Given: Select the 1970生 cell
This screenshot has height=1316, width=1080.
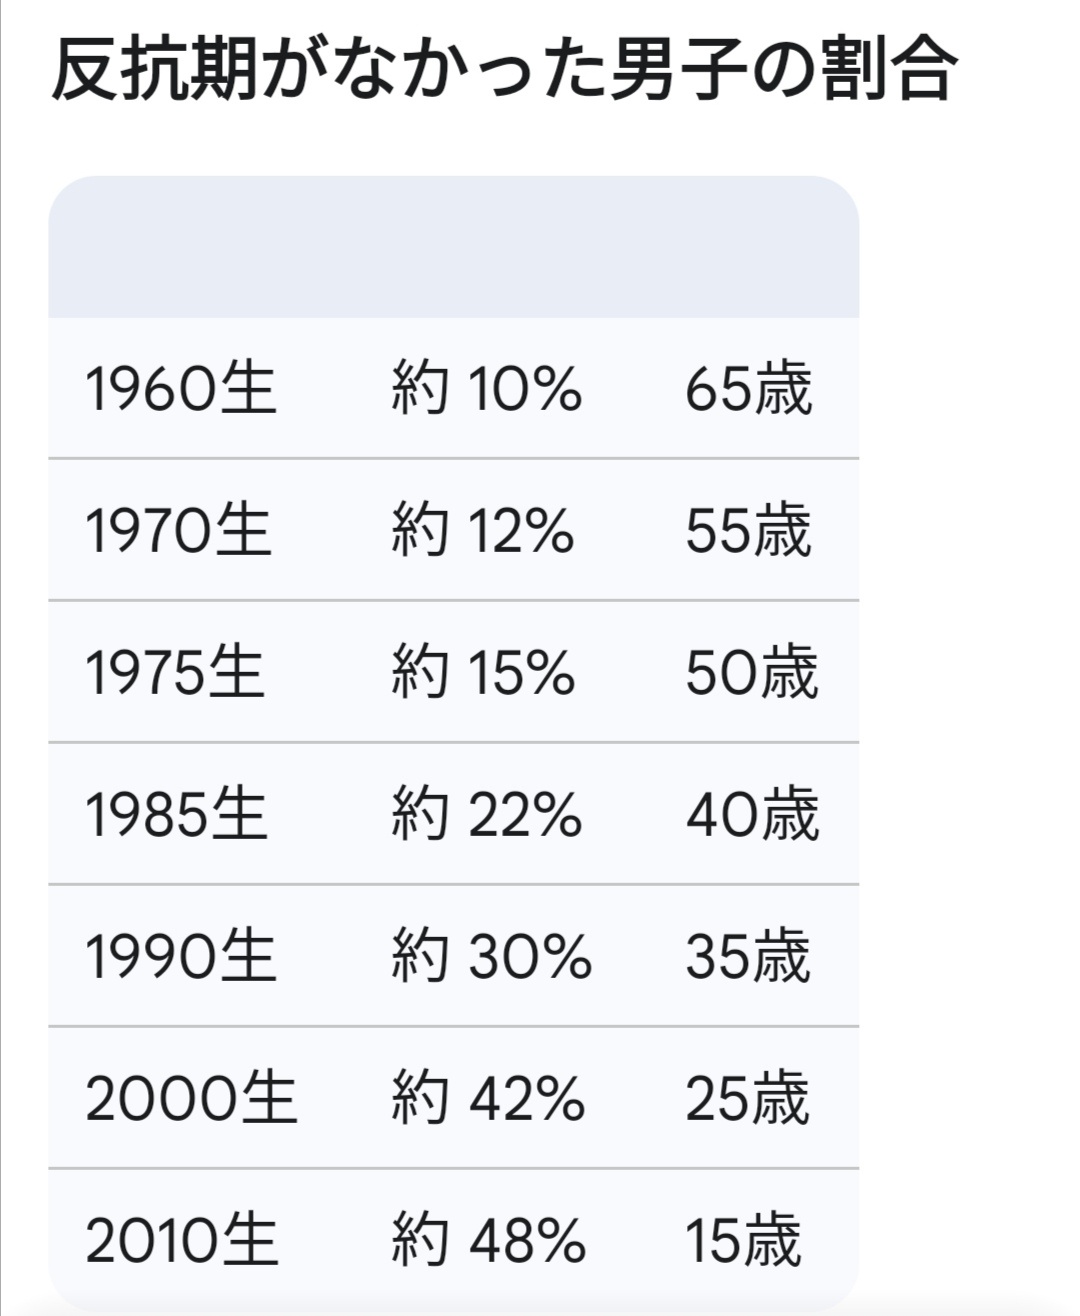Looking at the screenshot, I should pos(178,530).
